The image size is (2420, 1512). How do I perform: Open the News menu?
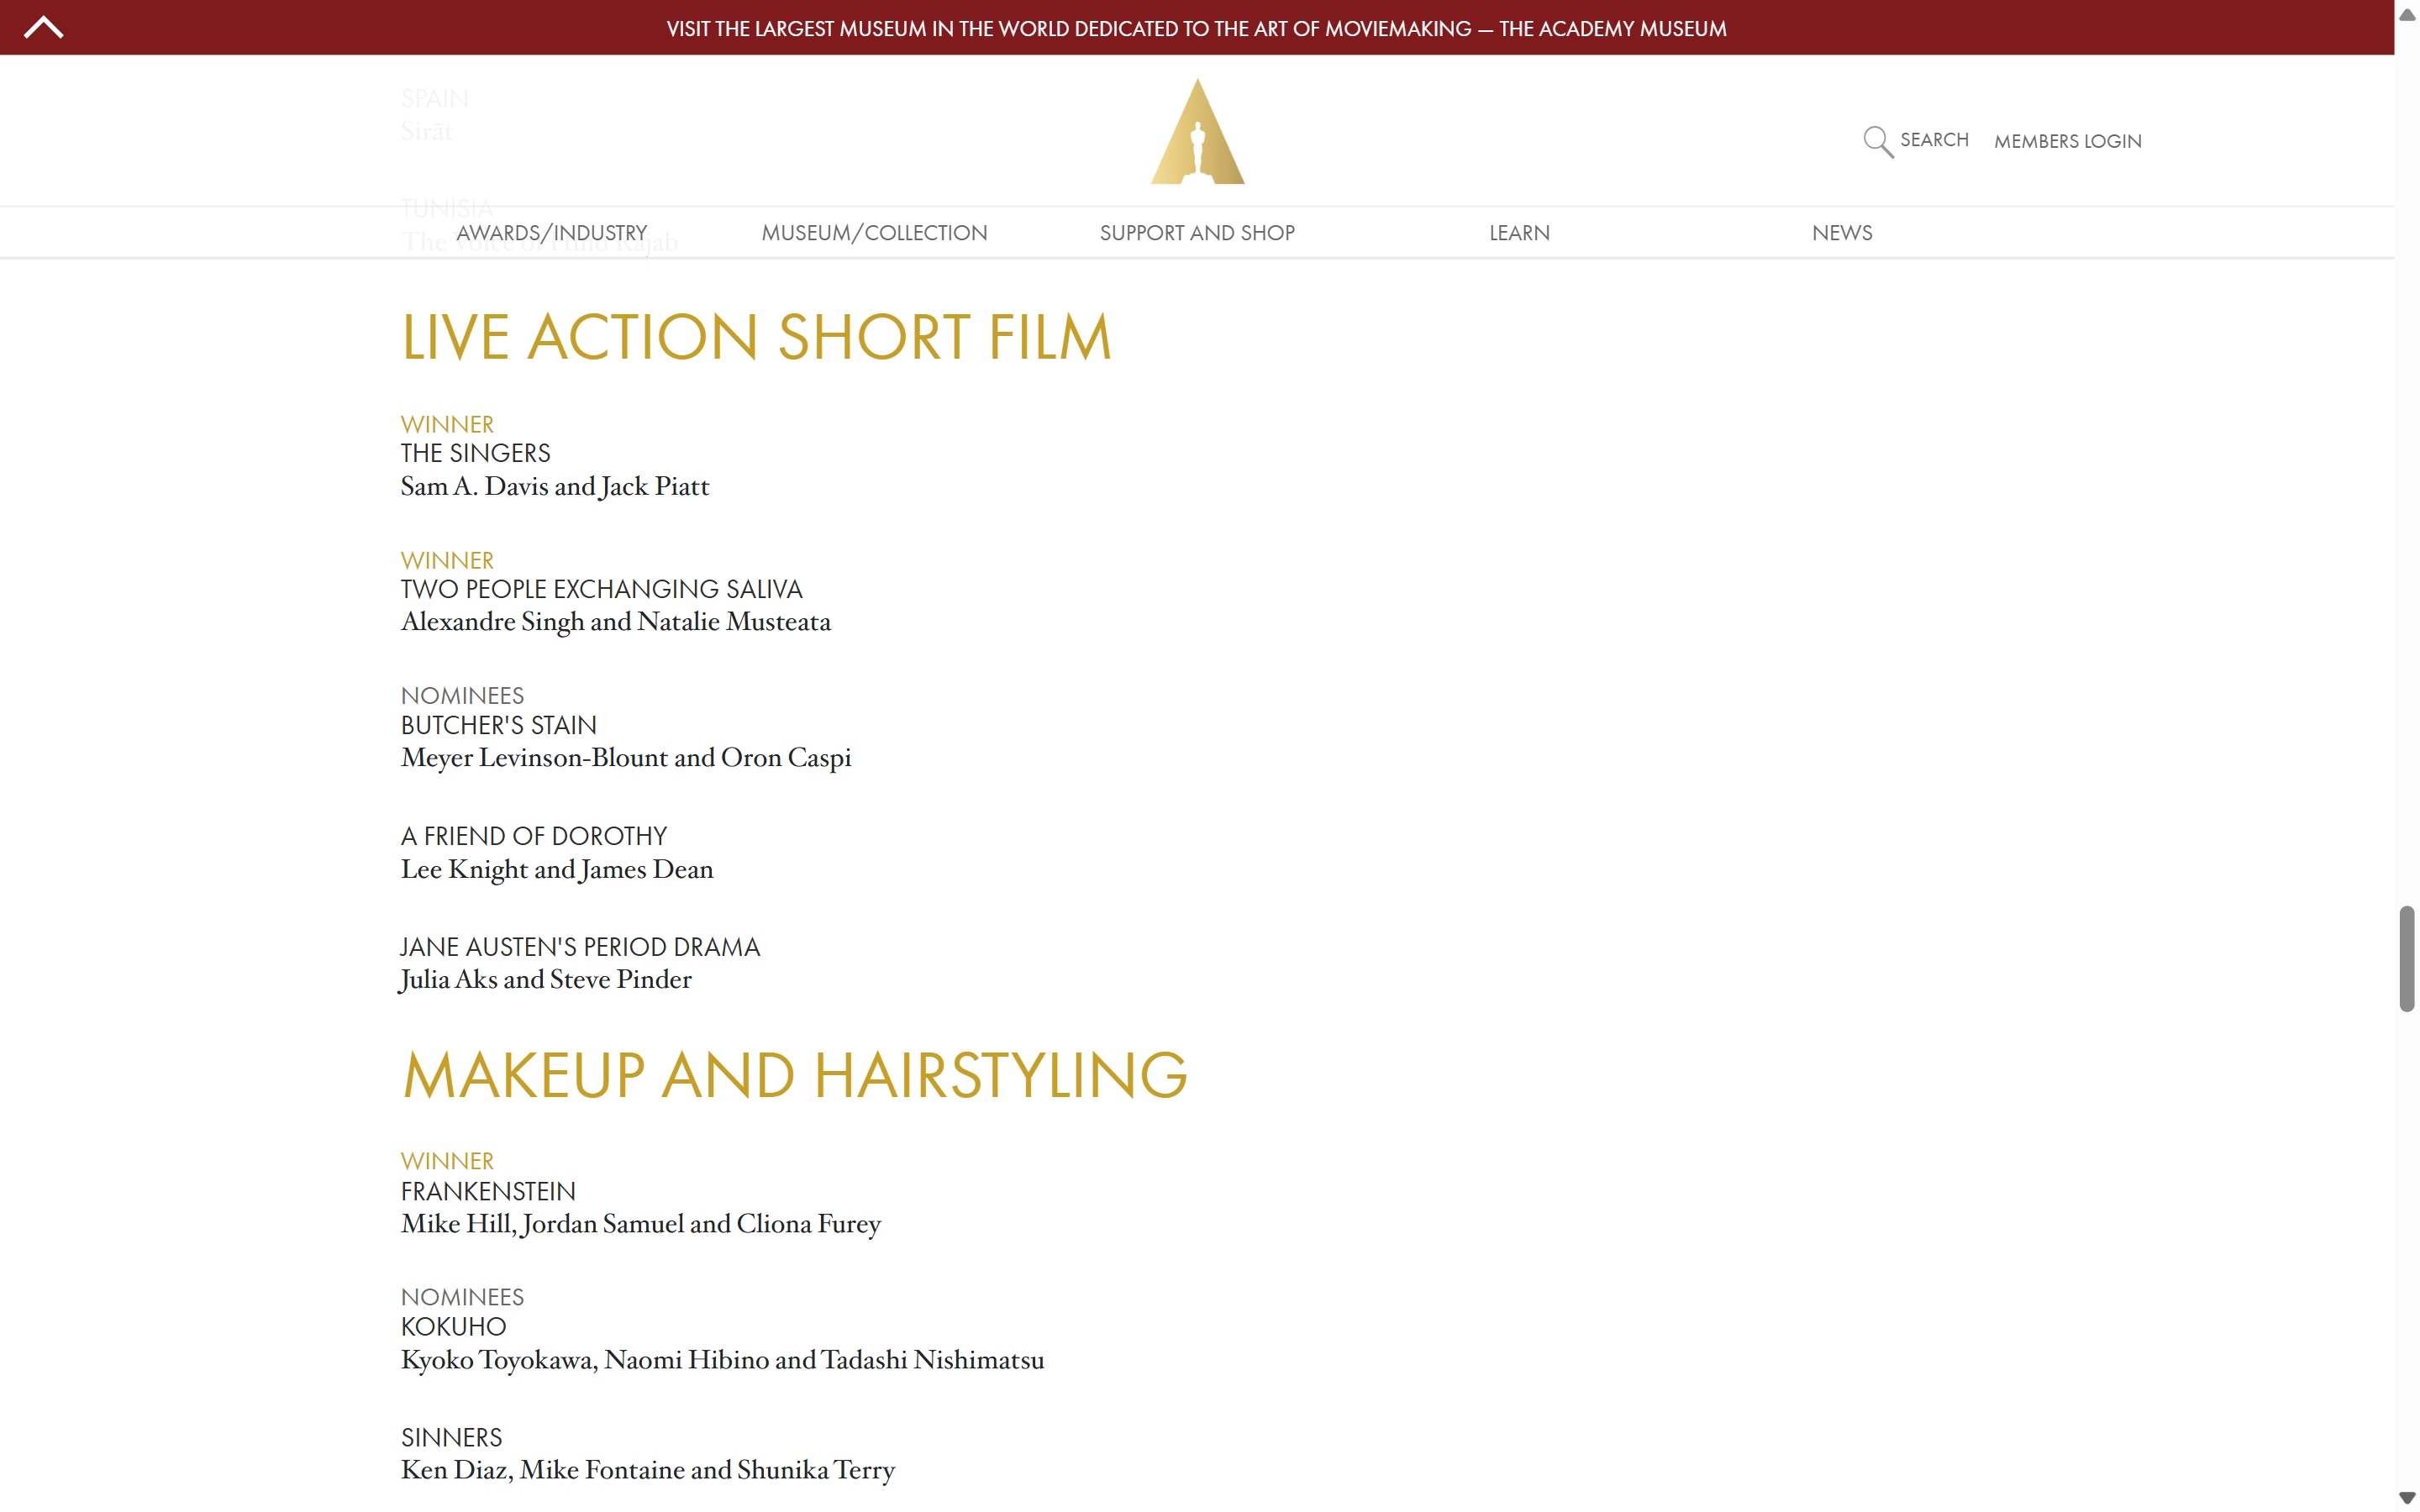coord(1842,233)
